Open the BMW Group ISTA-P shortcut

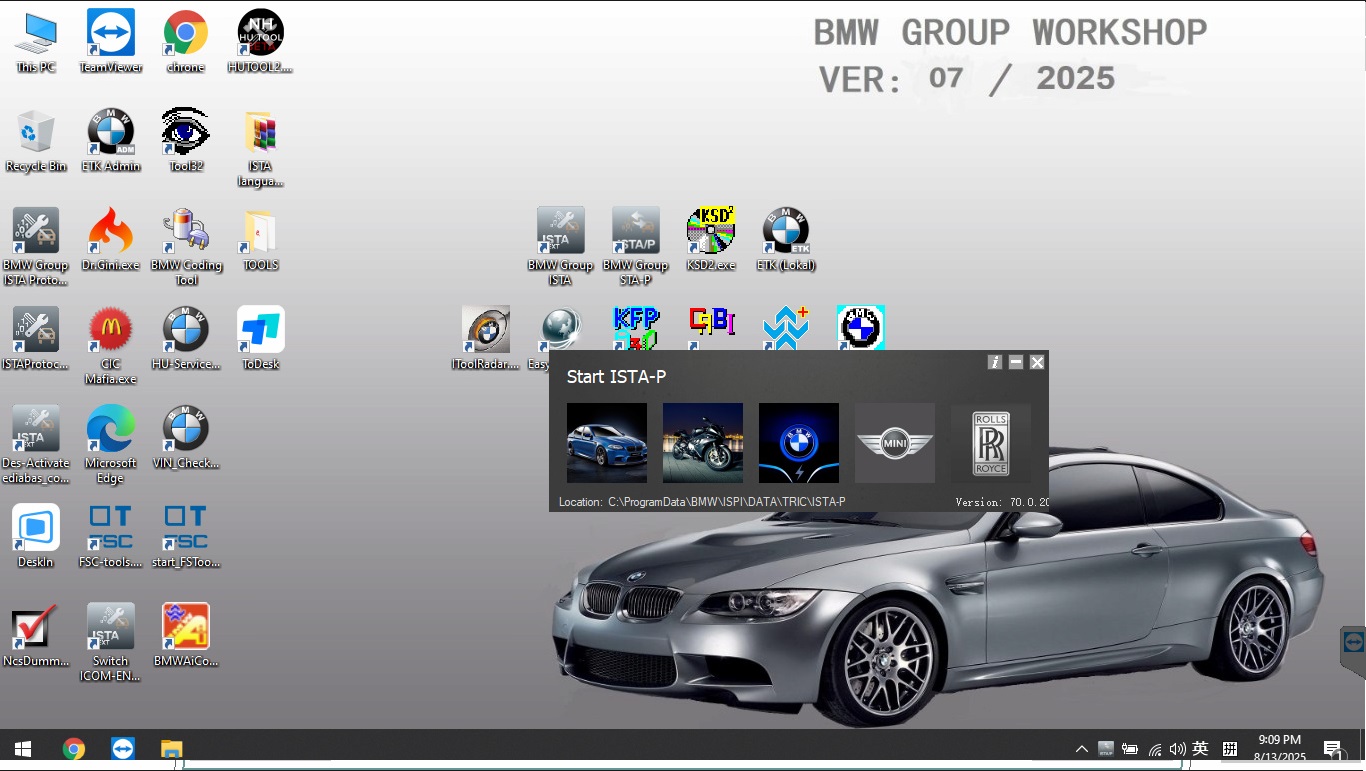[x=635, y=230]
